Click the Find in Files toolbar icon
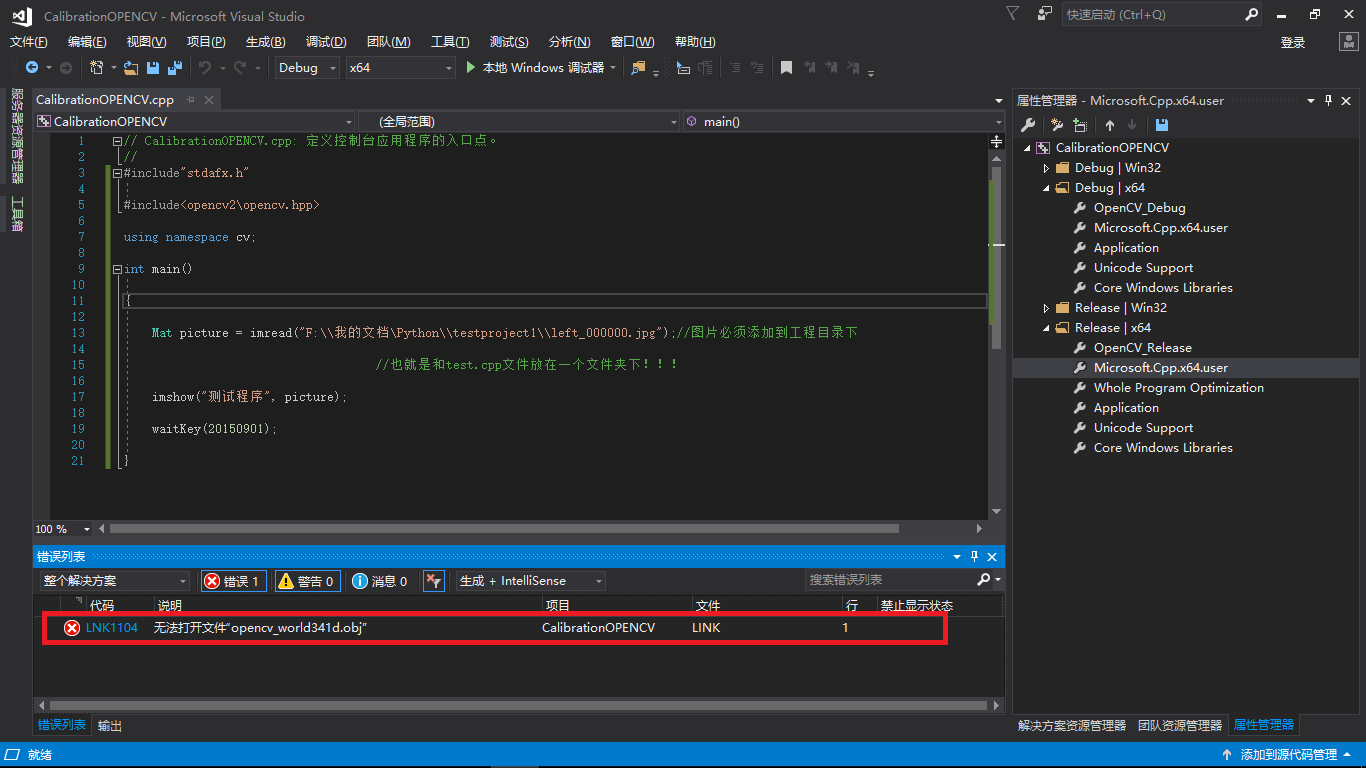 [639, 68]
